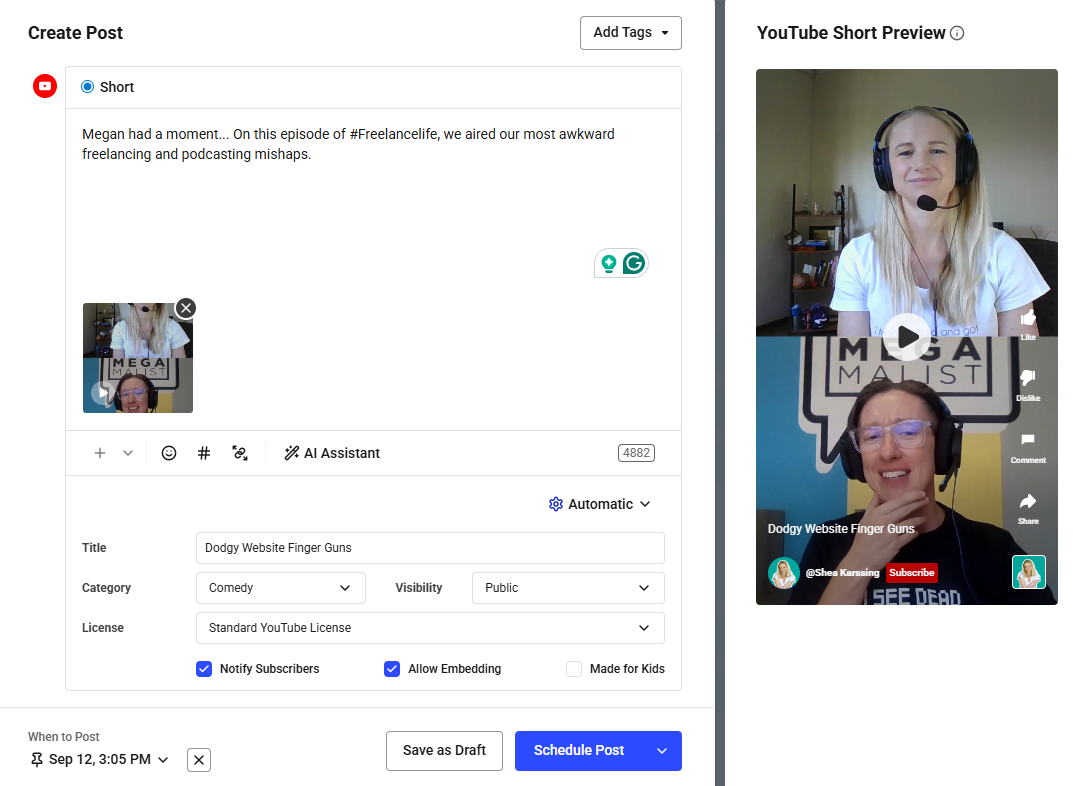This screenshot has width=1073, height=786.
Task: Click Save as Draft
Action: click(x=444, y=750)
